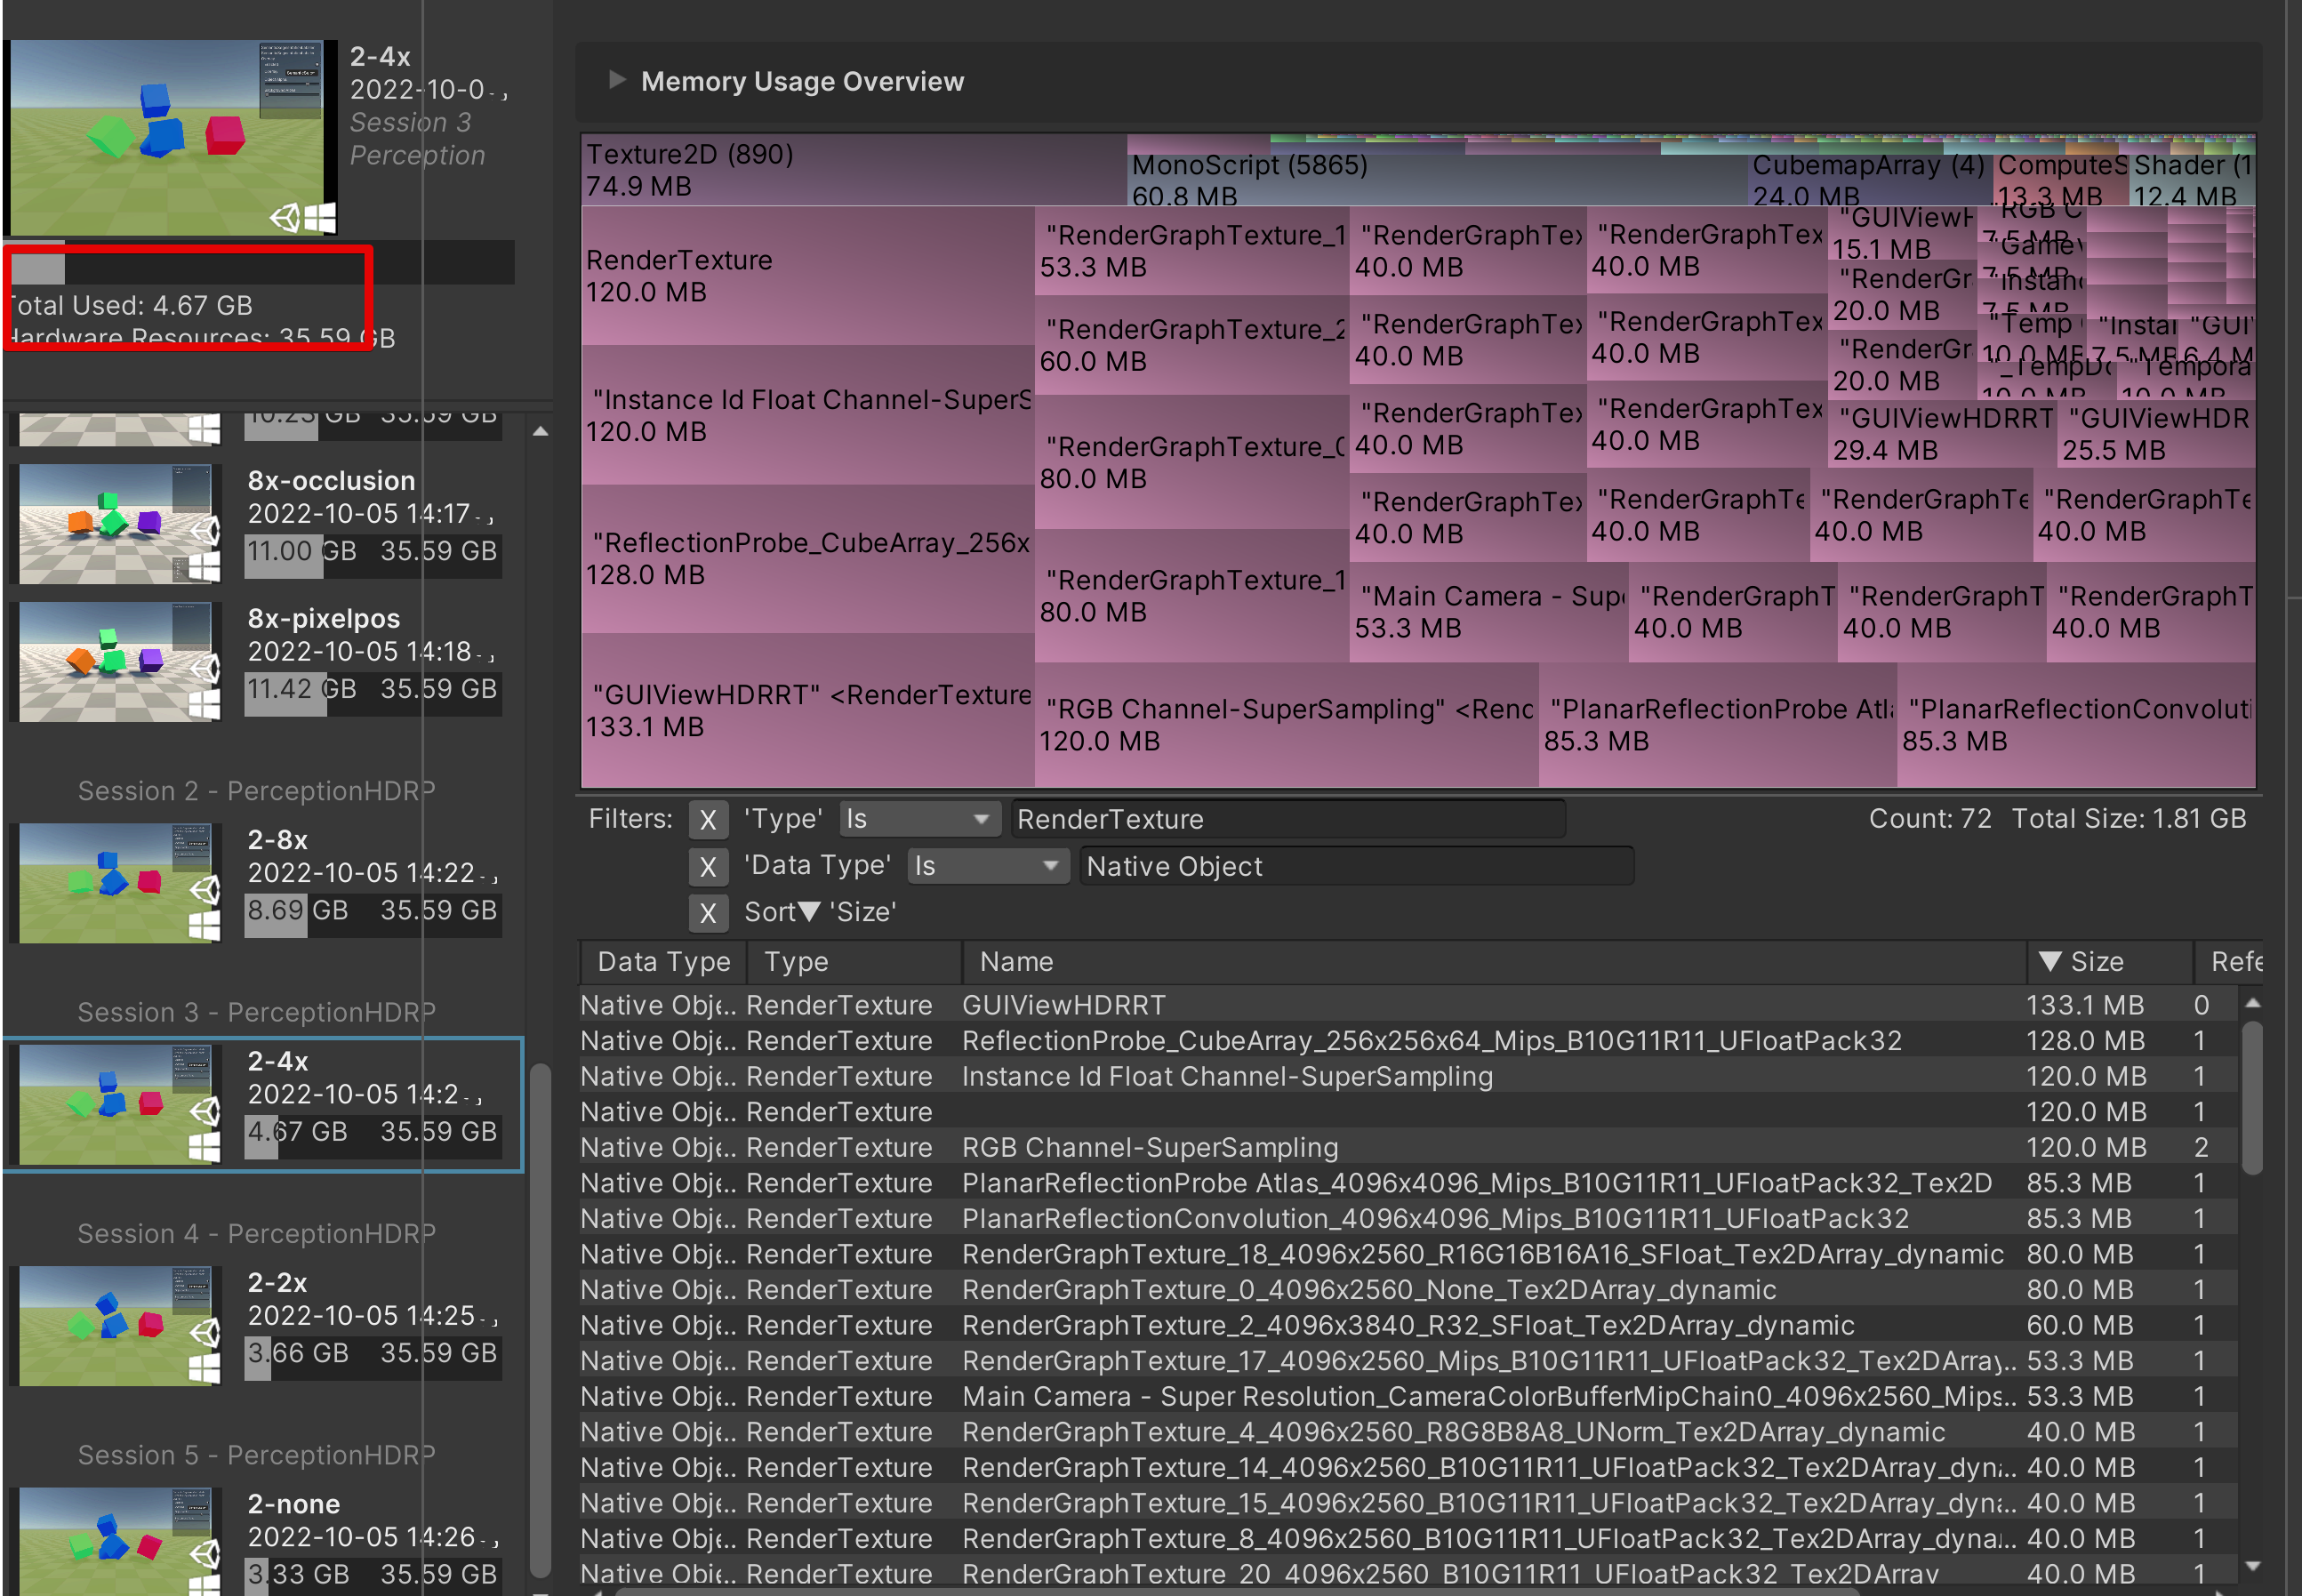Click scroll-down arrow of the table scrollbar
The image size is (2302, 1596).
[x=2252, y=1566]
